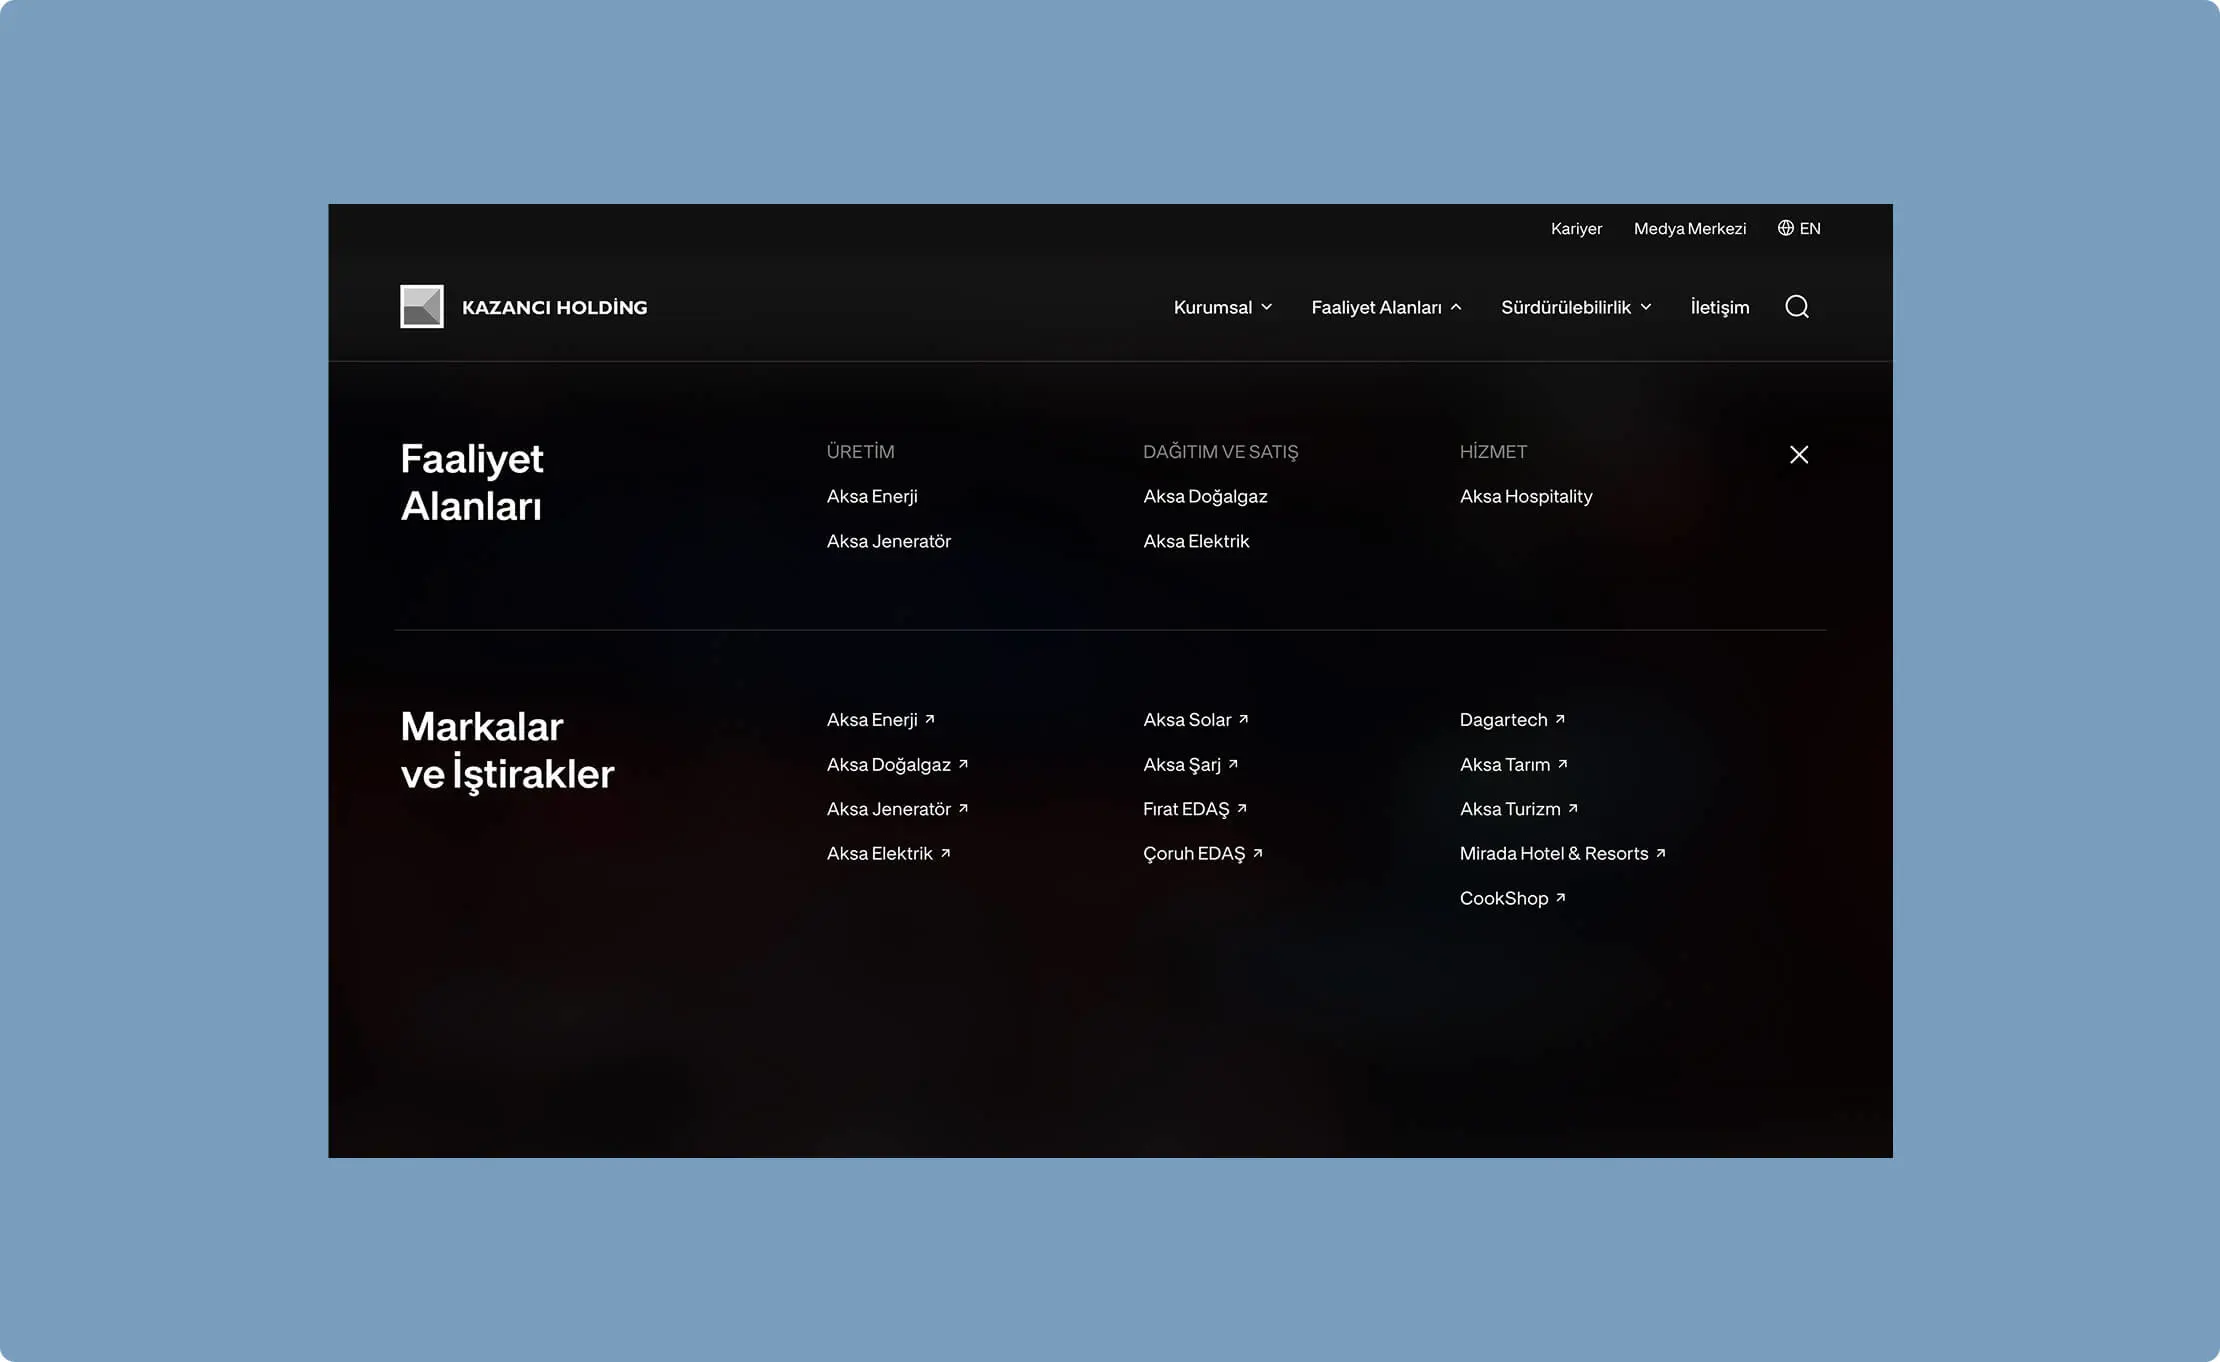Click external arrow beside Çoruh EDAŞ
Screen dimensions: 2220x1362
tap(1258, 853)
